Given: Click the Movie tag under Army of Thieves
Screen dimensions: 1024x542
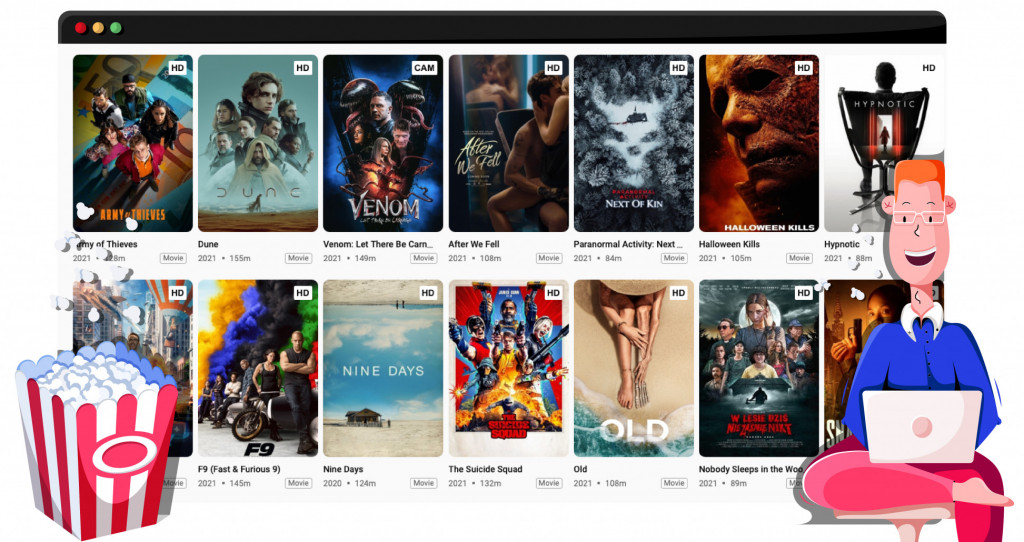Looking at the screenshot, I should click(173, 258).
